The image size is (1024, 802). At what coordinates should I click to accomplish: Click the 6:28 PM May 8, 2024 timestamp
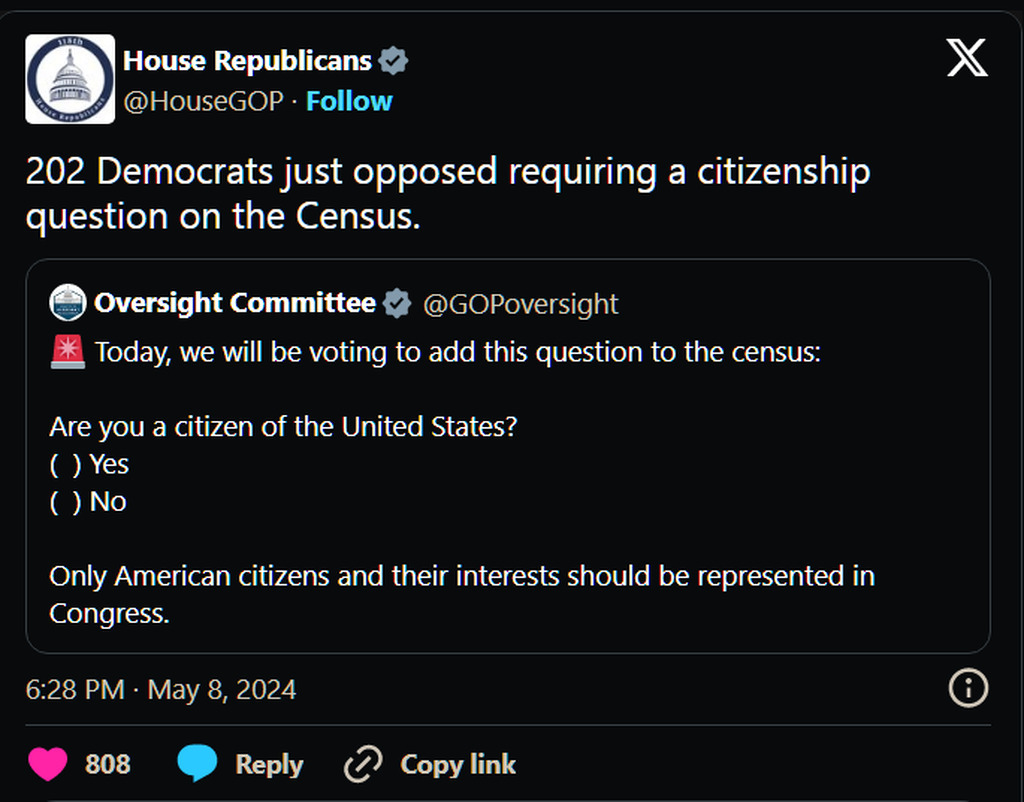click(x=161, y=690)
